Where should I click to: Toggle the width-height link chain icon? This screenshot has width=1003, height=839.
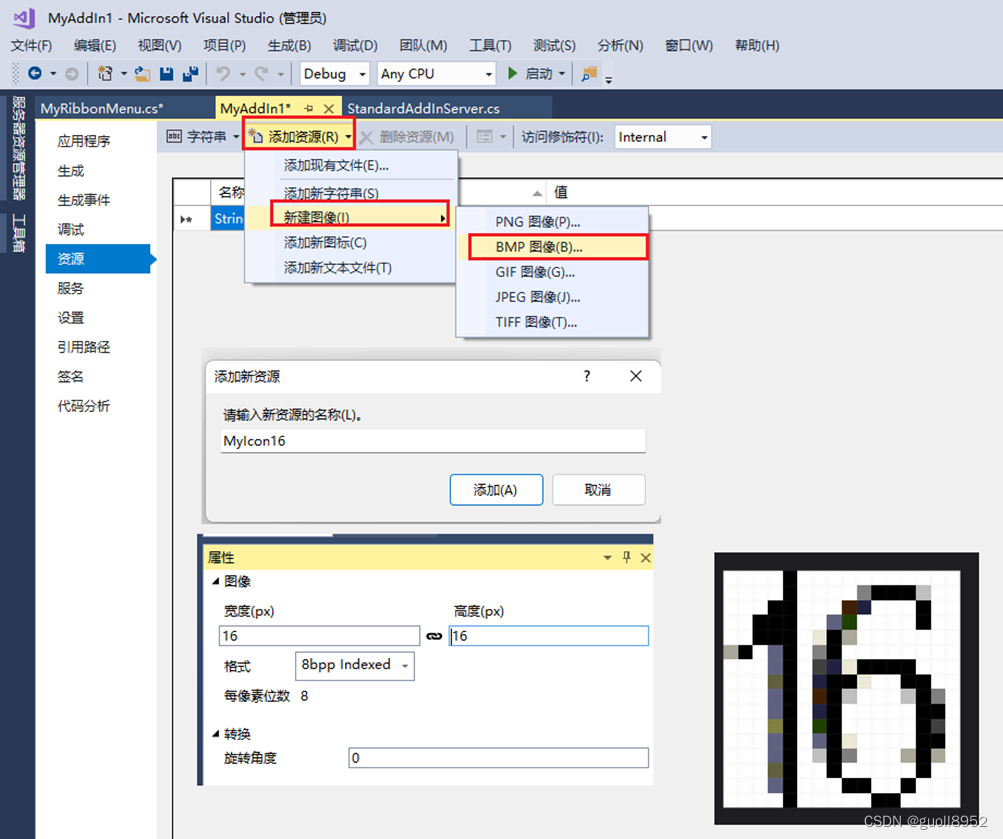coord(434,635)
